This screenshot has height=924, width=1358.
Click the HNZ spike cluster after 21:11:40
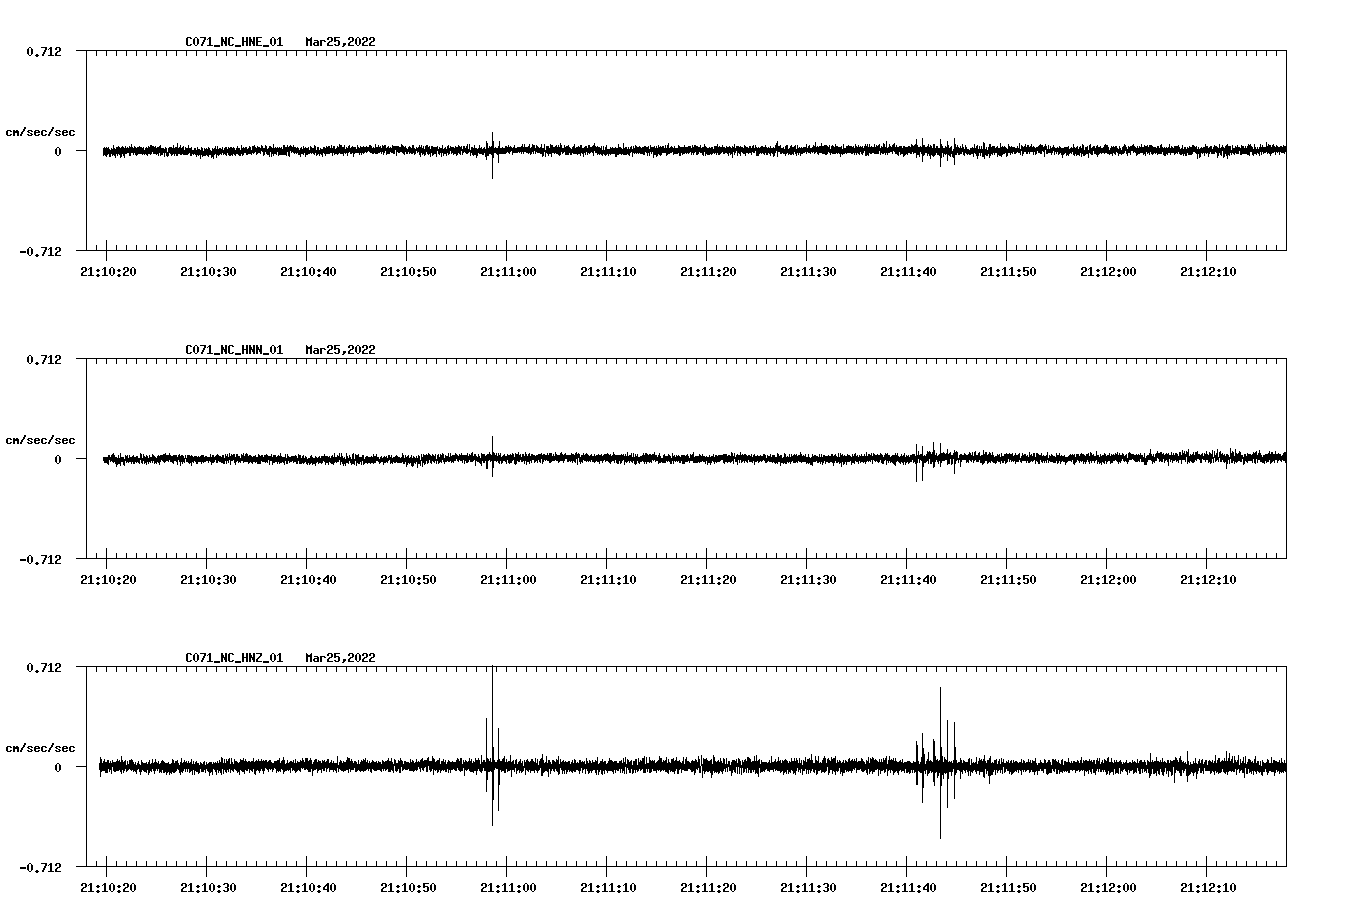(x=937, y=763)
